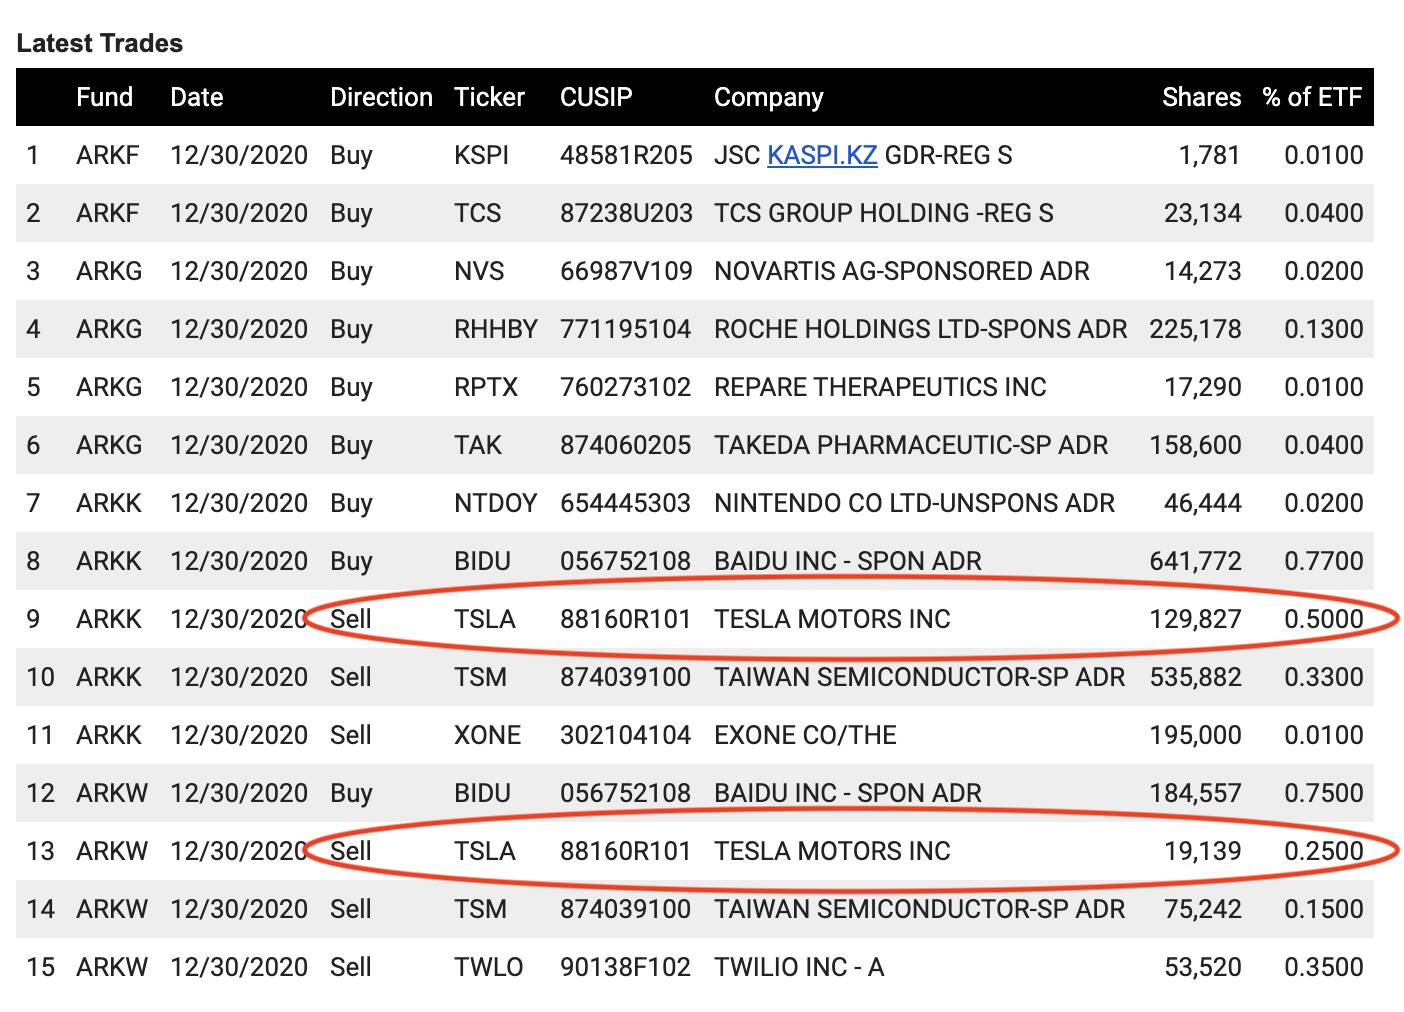Click the CUSIP column header

tap(596, 97)
